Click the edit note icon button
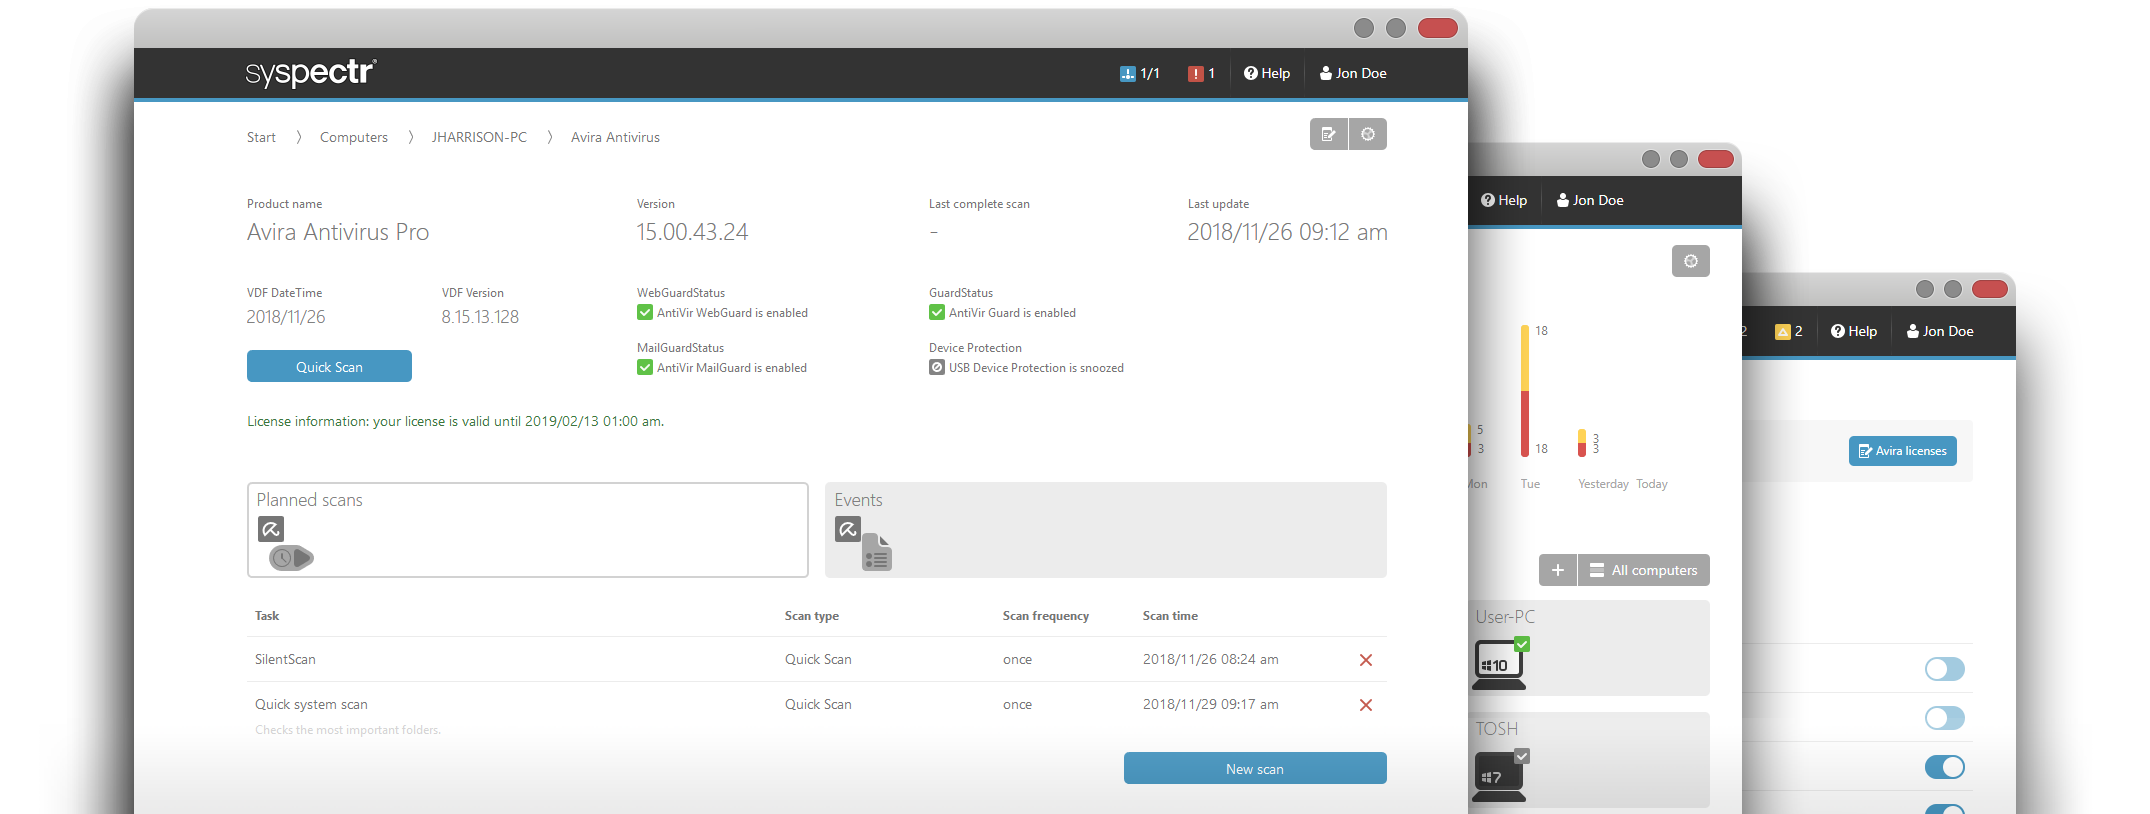The height and width of the screenshot is (814, 2150). [x=1329, y=134]
